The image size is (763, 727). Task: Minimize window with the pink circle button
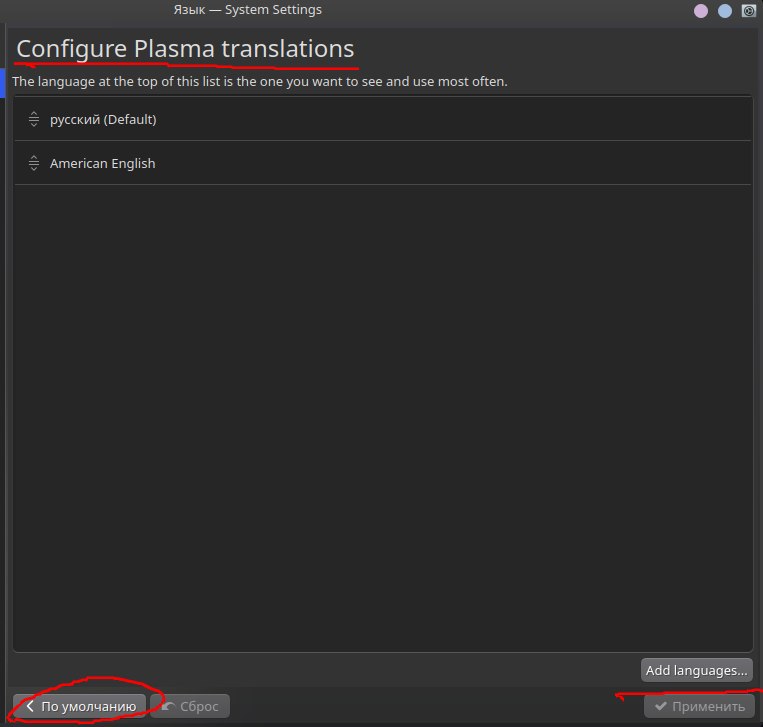[x=701, y=11]
